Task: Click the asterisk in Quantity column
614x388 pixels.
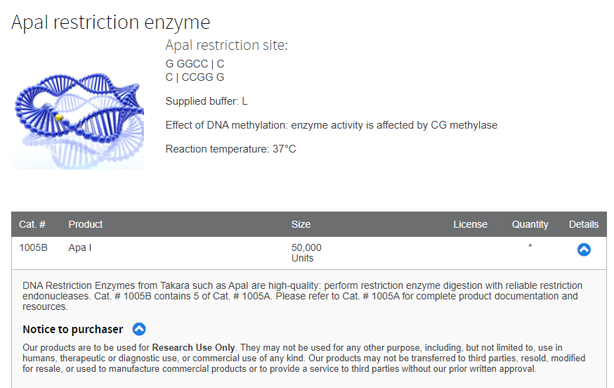Action: (x=530, y=246)
